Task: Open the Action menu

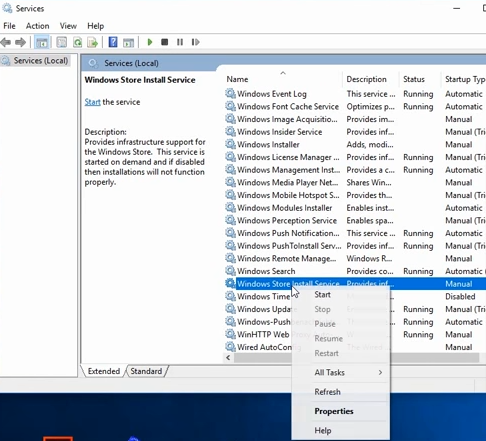Action: [x=37, y=26]
